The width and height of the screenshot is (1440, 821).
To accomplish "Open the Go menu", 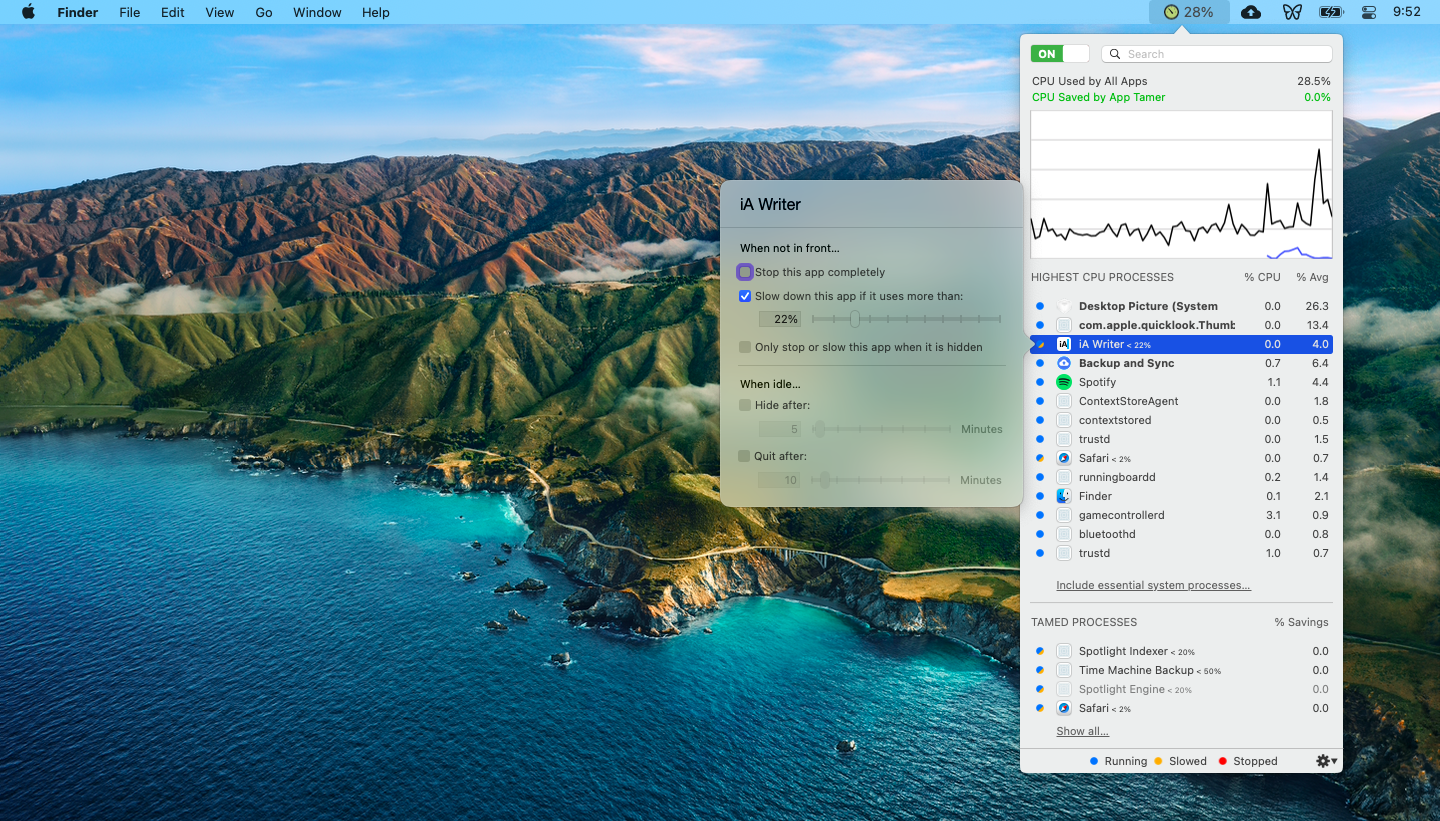I will [264, 12].
